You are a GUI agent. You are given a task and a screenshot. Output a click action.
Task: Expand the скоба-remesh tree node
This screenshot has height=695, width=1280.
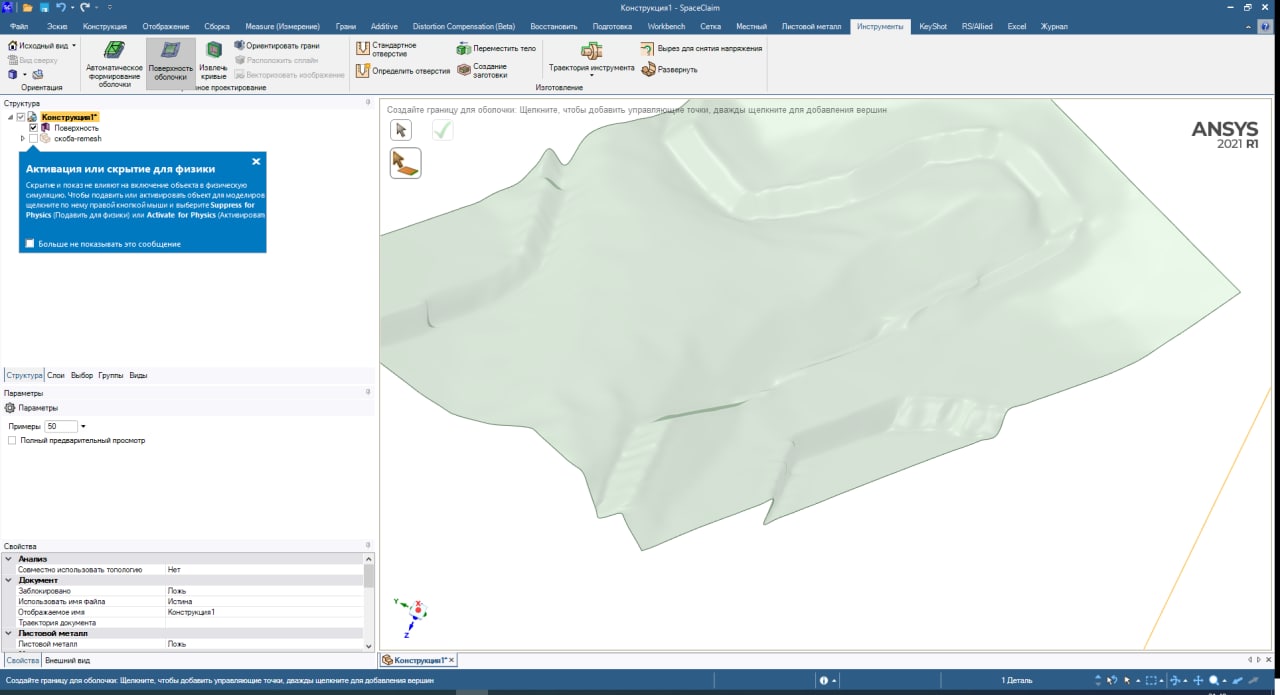(22, 139)
